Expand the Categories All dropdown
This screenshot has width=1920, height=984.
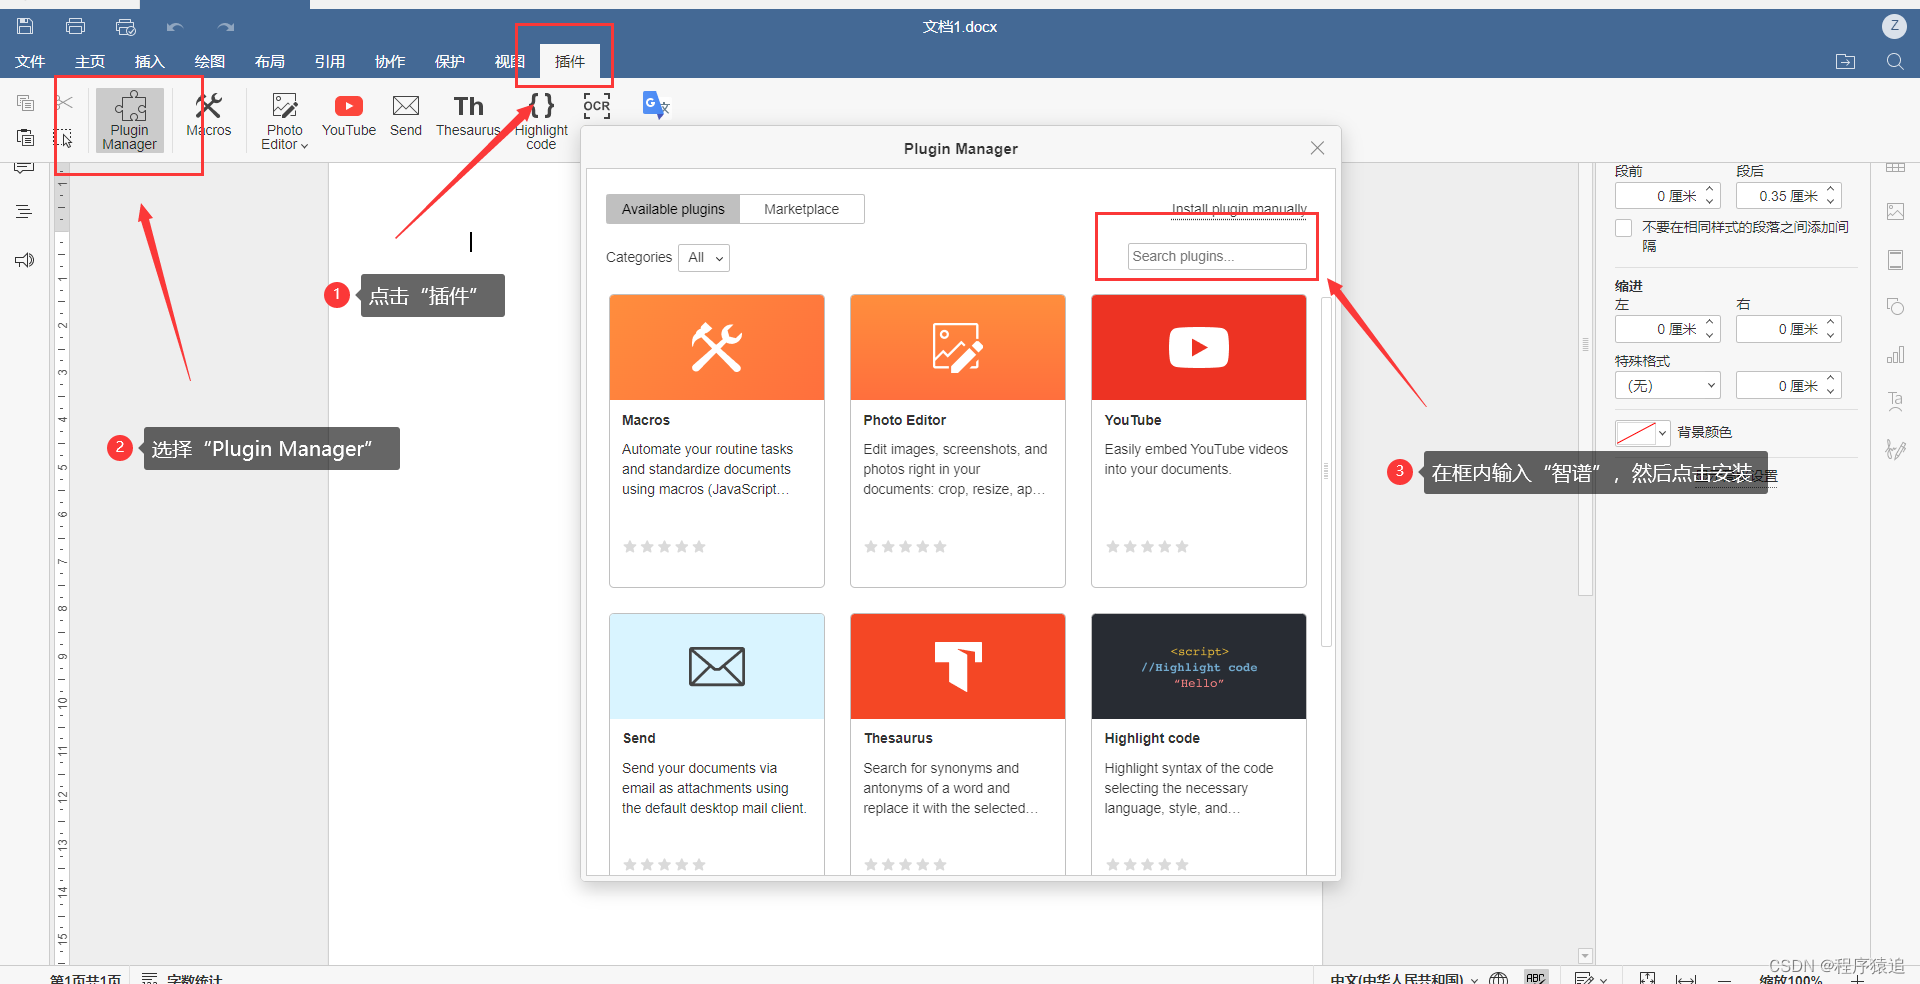pyautogui.click(x=704, y=258)
